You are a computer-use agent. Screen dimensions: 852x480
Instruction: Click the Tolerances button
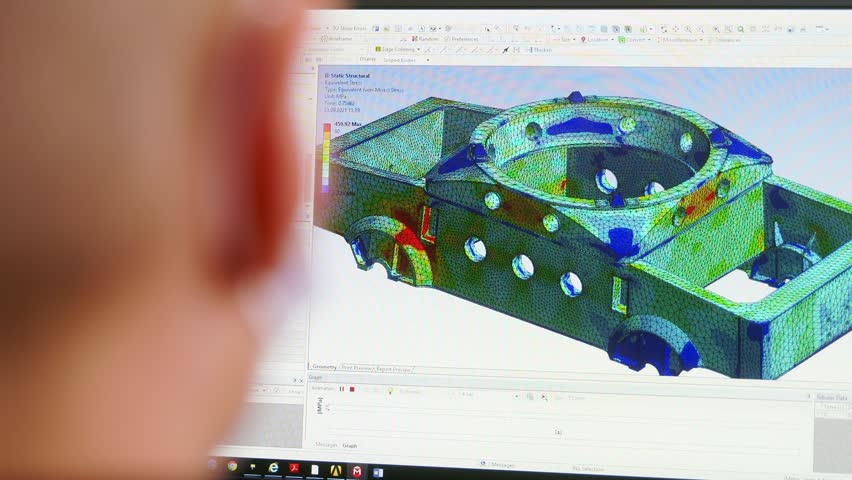pyautogui.click(x=725, y=40)
